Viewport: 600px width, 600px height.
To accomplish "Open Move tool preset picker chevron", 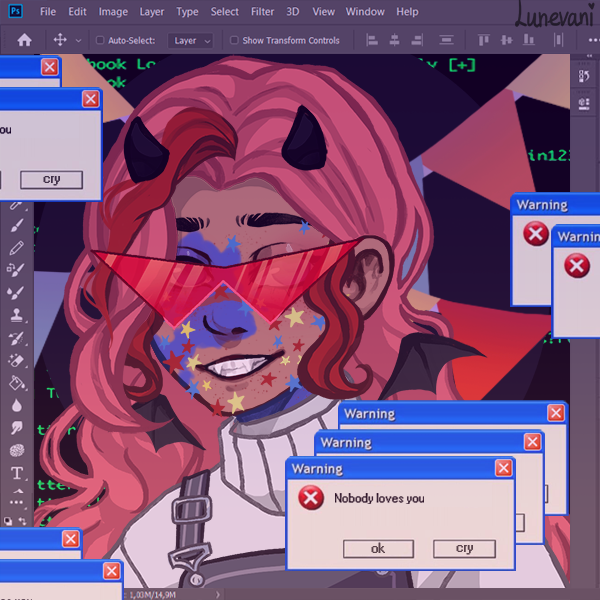I will [x=78, y=40].
